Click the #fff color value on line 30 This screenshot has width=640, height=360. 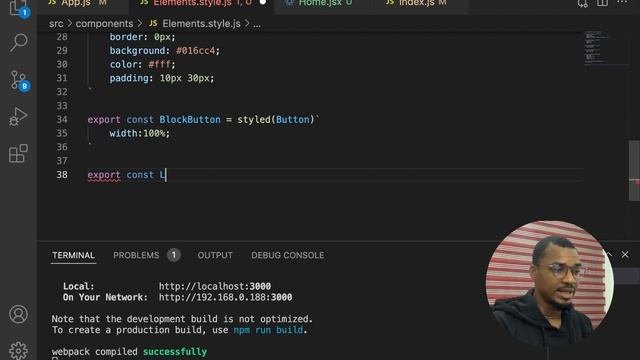159,64
